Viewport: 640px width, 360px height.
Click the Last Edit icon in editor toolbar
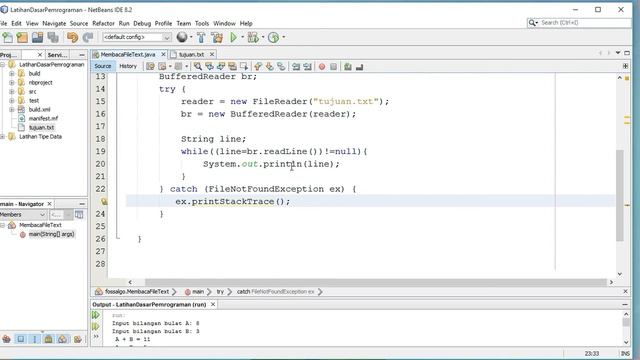[x=151, y=67]
